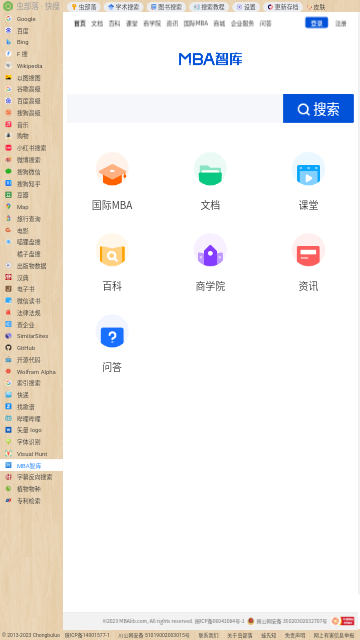This screenshot has width=360, height=640.
Task: Open the 问答 question mark icon
Action: pyautogui.click(x=112, y=331)
